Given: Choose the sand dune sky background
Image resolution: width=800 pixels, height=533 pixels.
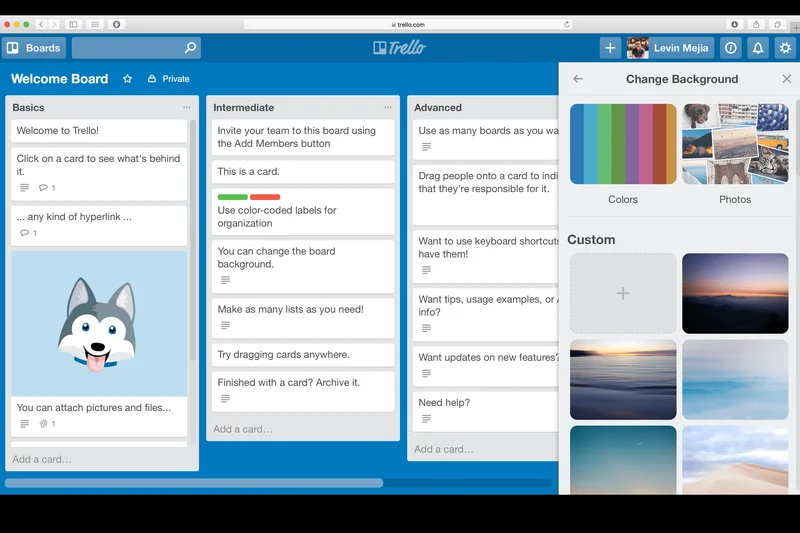Looking at the screenshot, I should pos(735,460).
